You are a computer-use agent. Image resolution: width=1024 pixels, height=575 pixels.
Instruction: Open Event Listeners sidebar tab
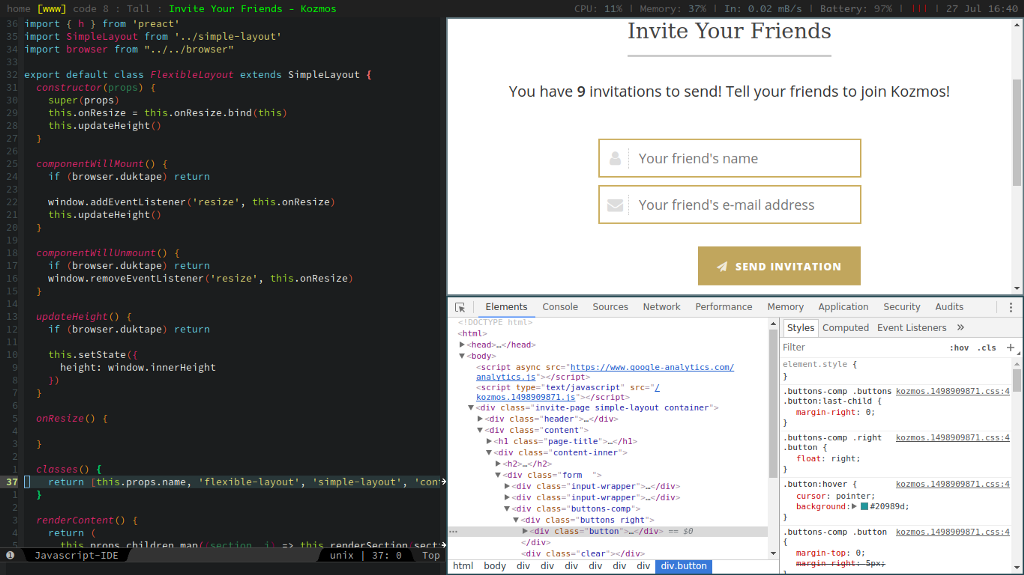pos(911,327)
